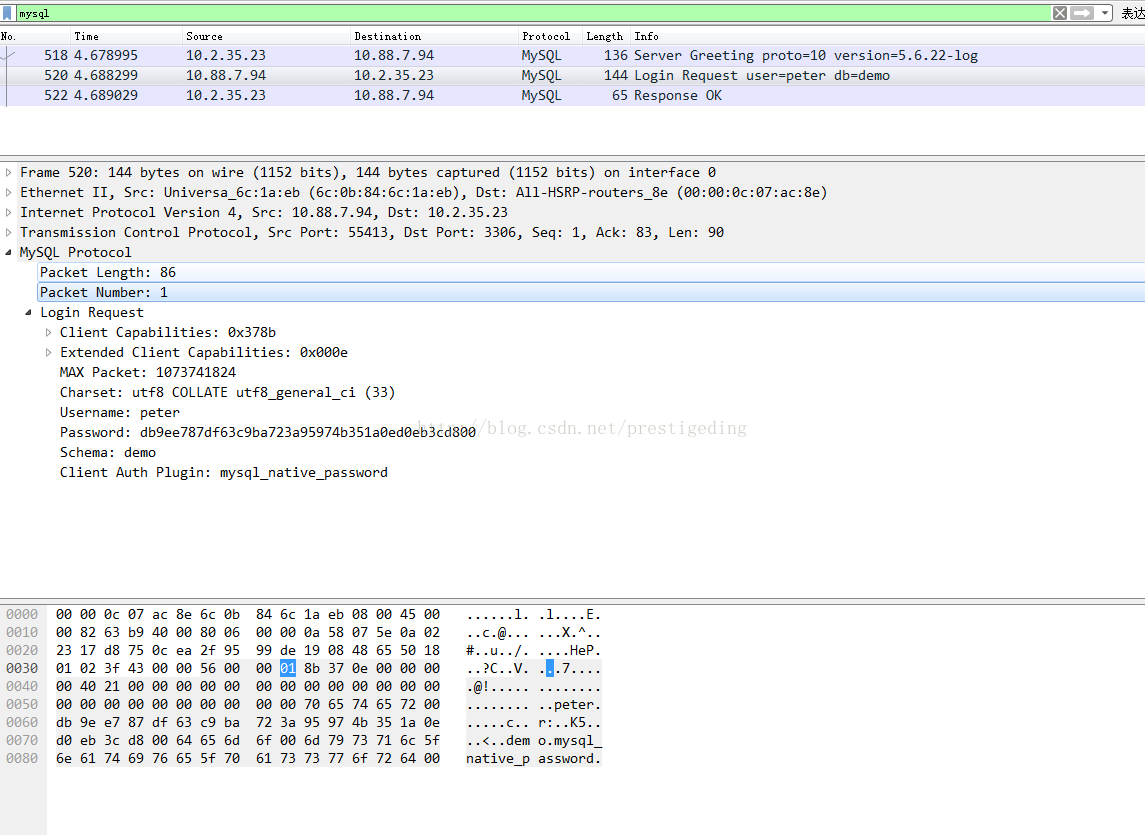Image resolution: width=1145 pixels, height=835 pixels.
Task: Apply the display filter arrow button
Action: 1082,13
